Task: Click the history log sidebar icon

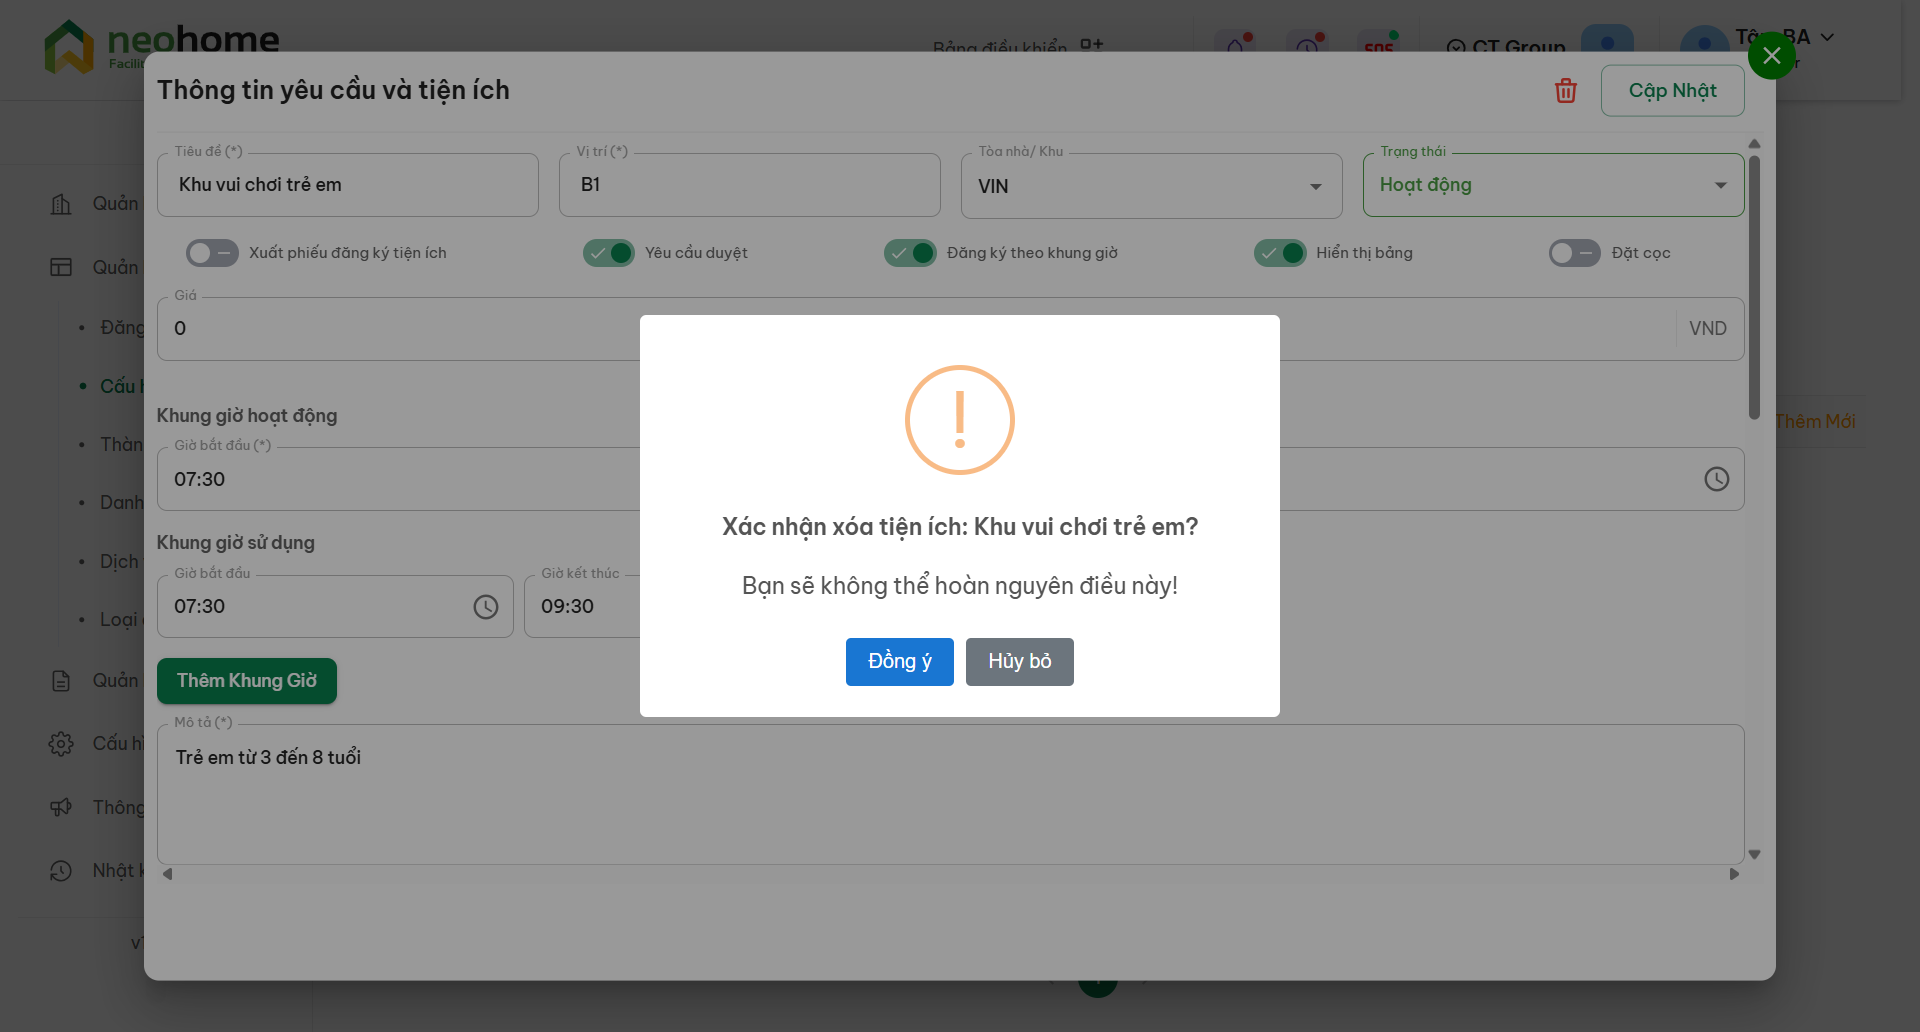Action: [x=61, y=871]
